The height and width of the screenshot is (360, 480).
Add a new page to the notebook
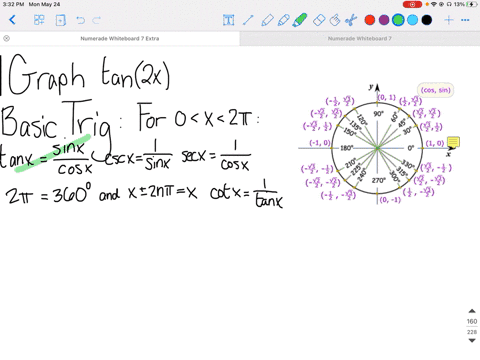(60, 20)
